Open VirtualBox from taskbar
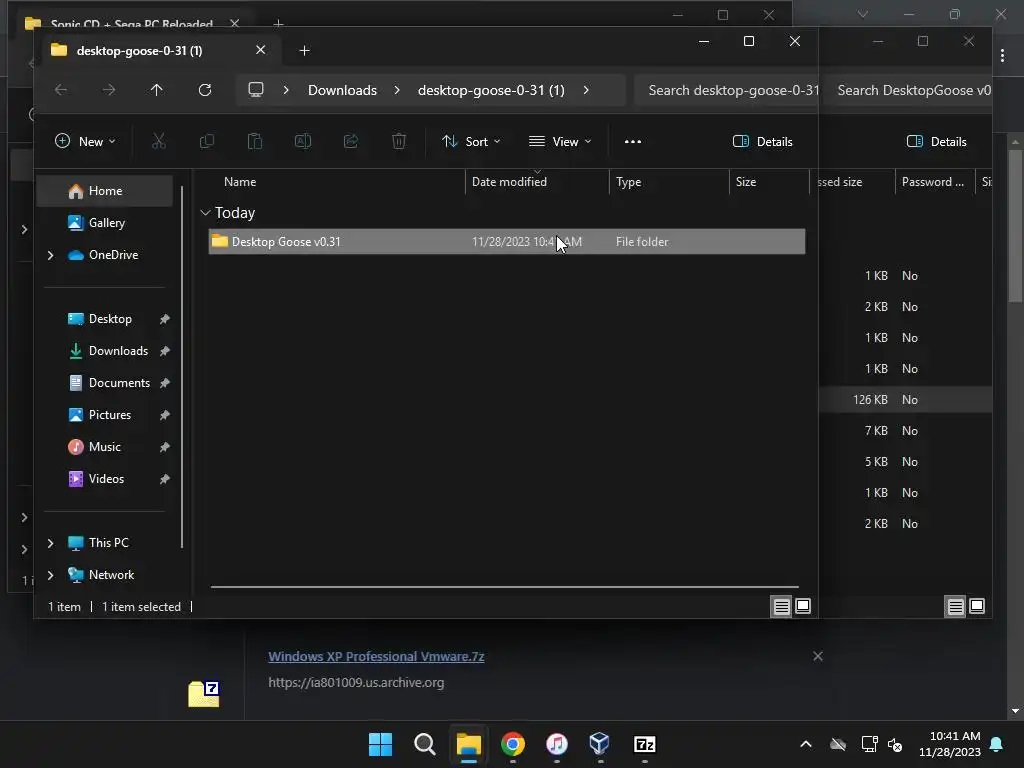 click(x=600, y=744)
